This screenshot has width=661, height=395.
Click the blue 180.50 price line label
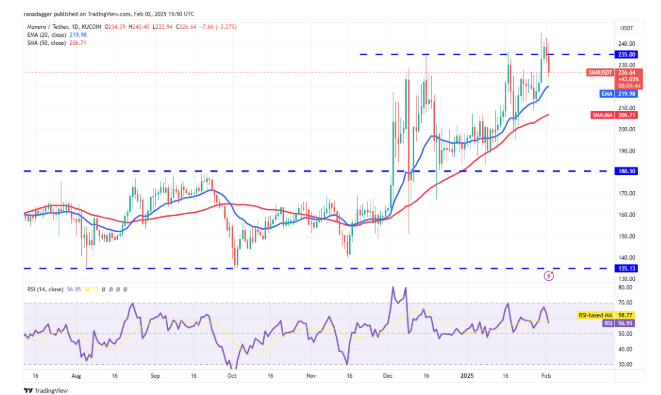627,171
